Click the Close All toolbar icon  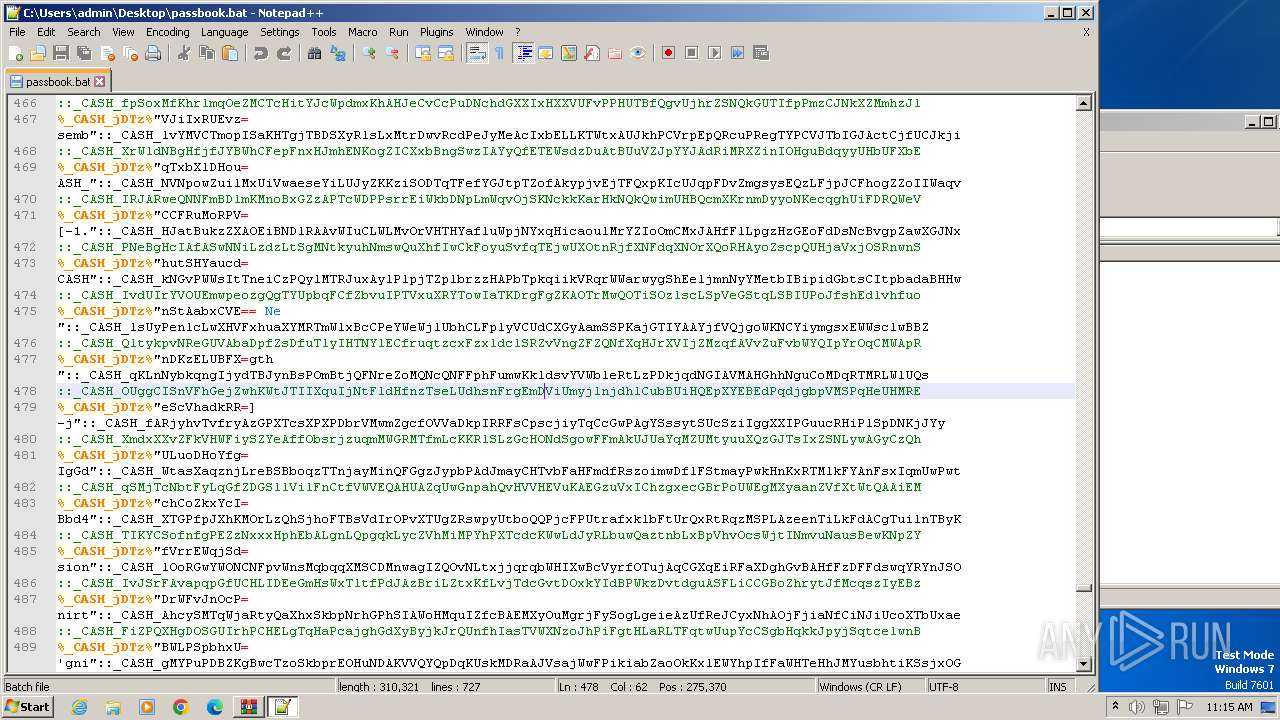coord(130,53)
